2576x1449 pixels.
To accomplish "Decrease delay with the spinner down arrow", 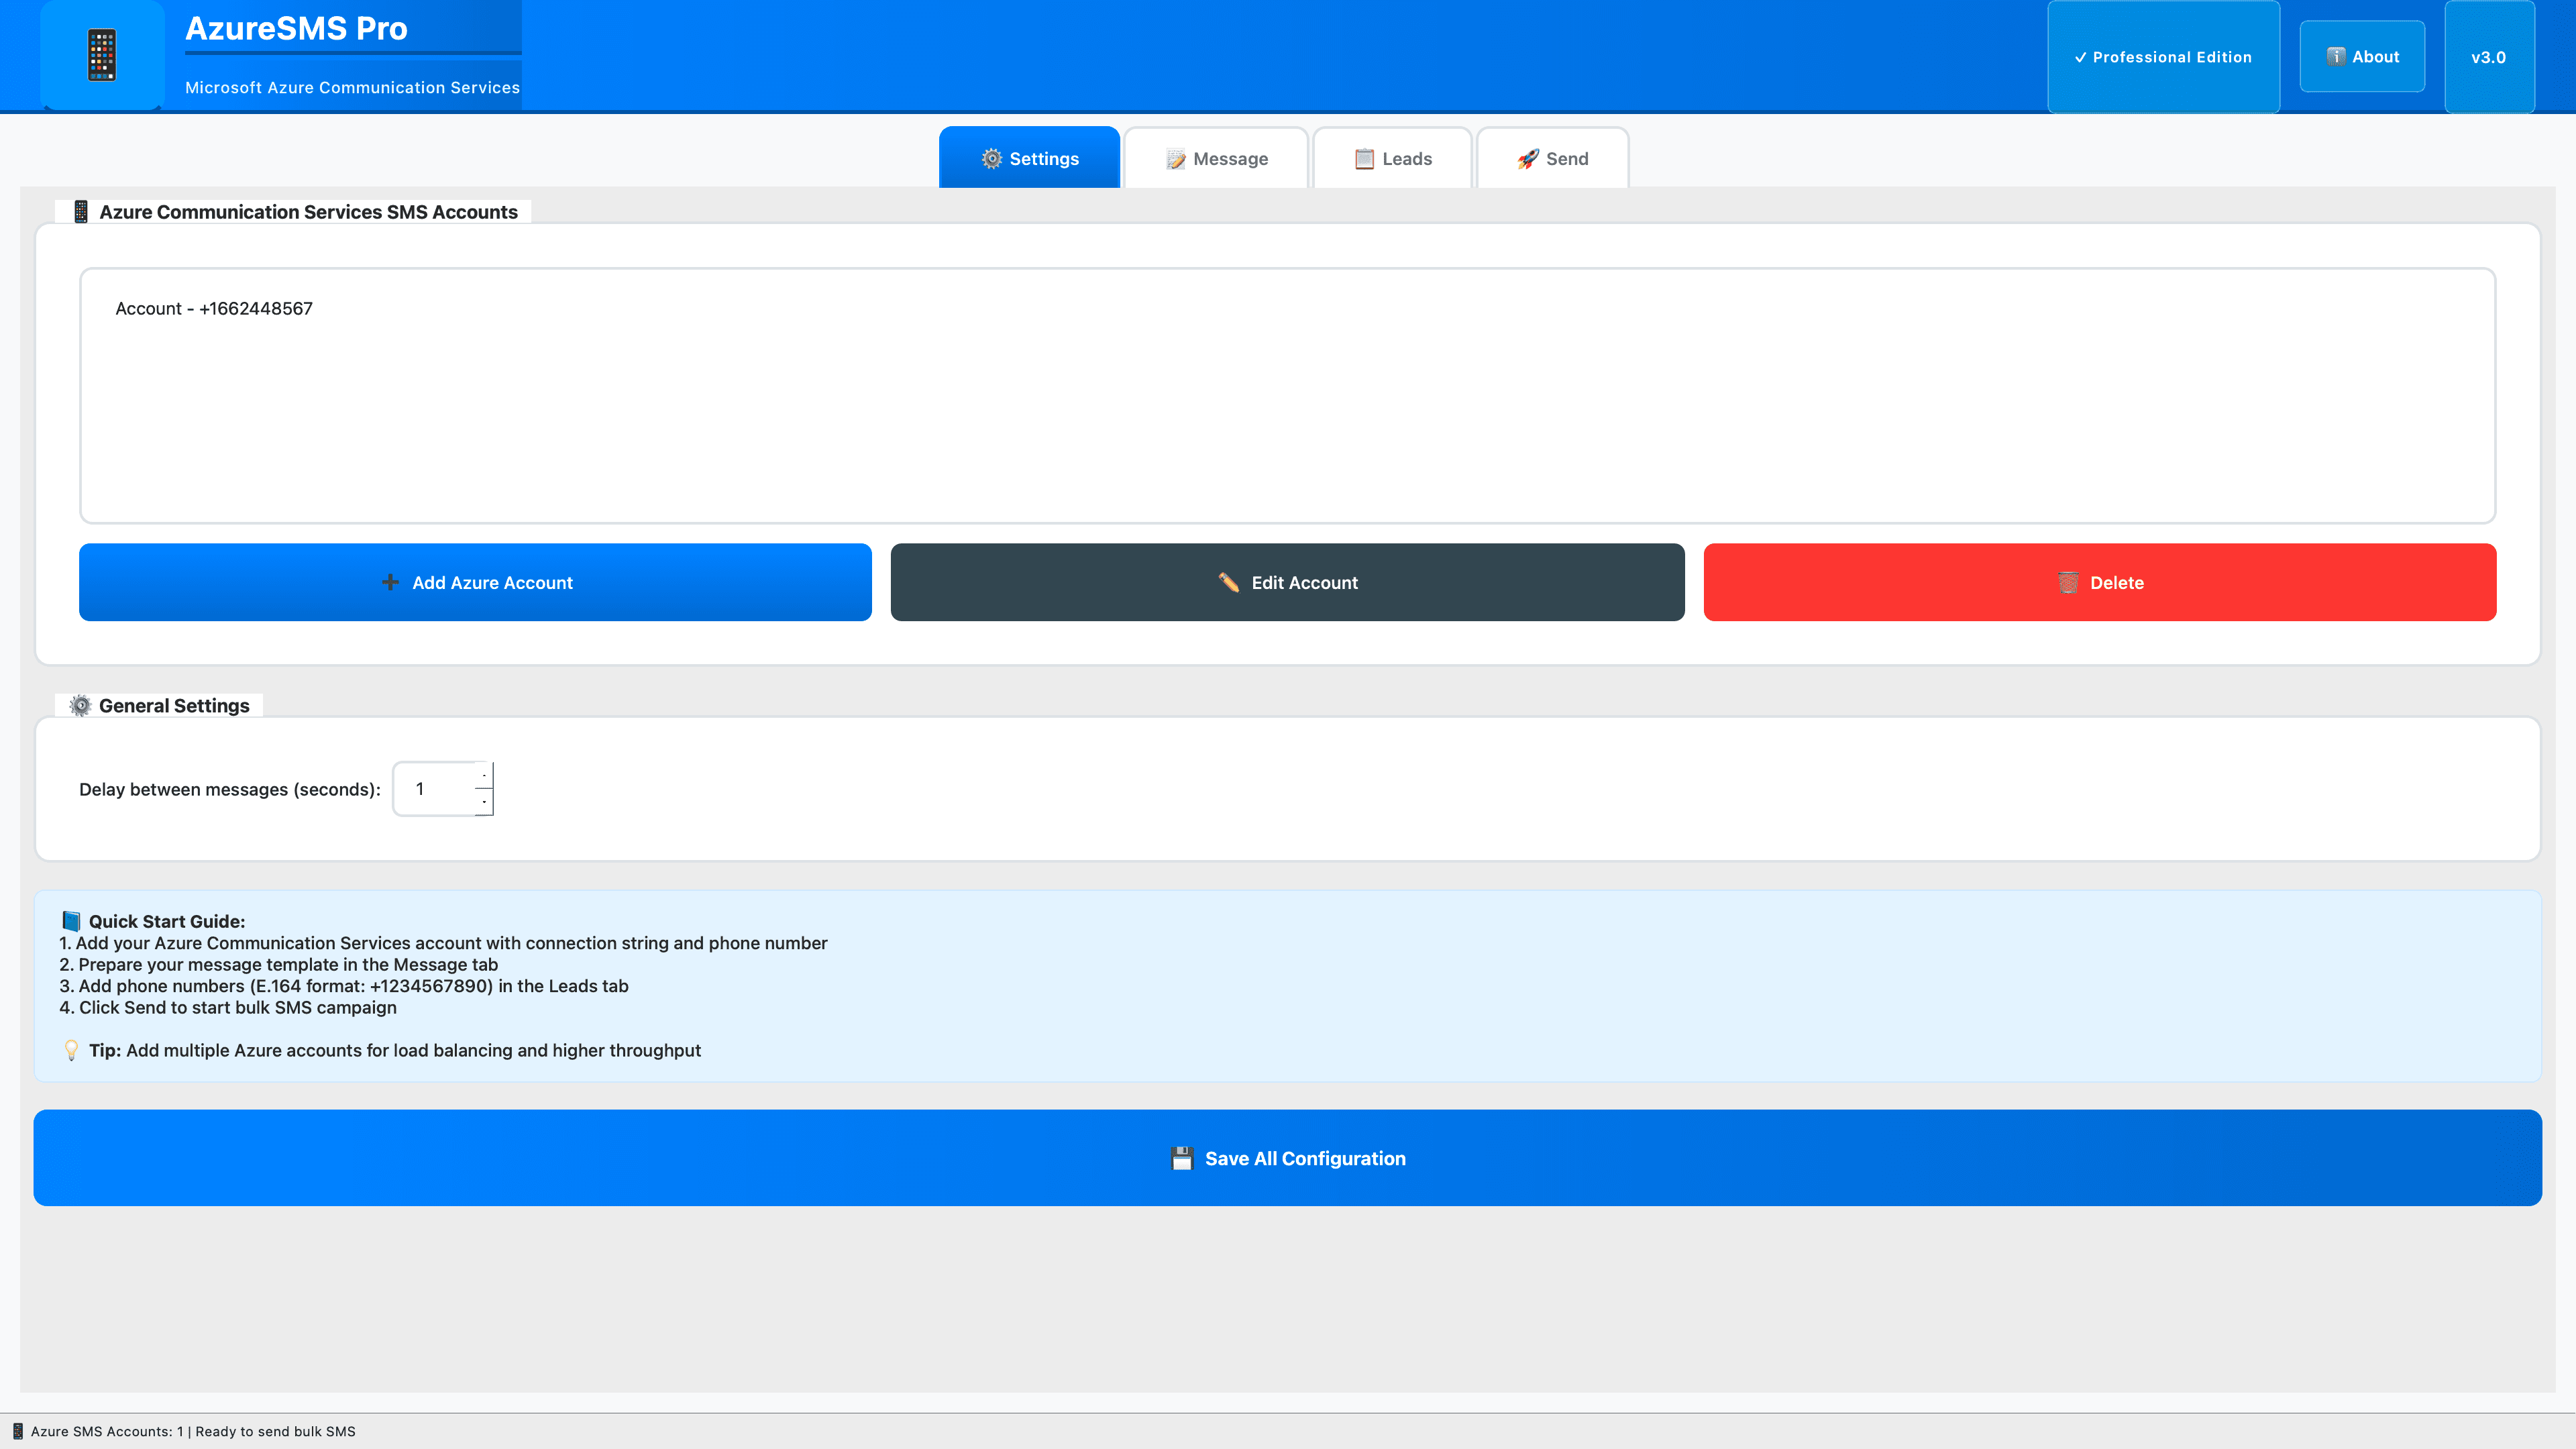I will (484, 801).
